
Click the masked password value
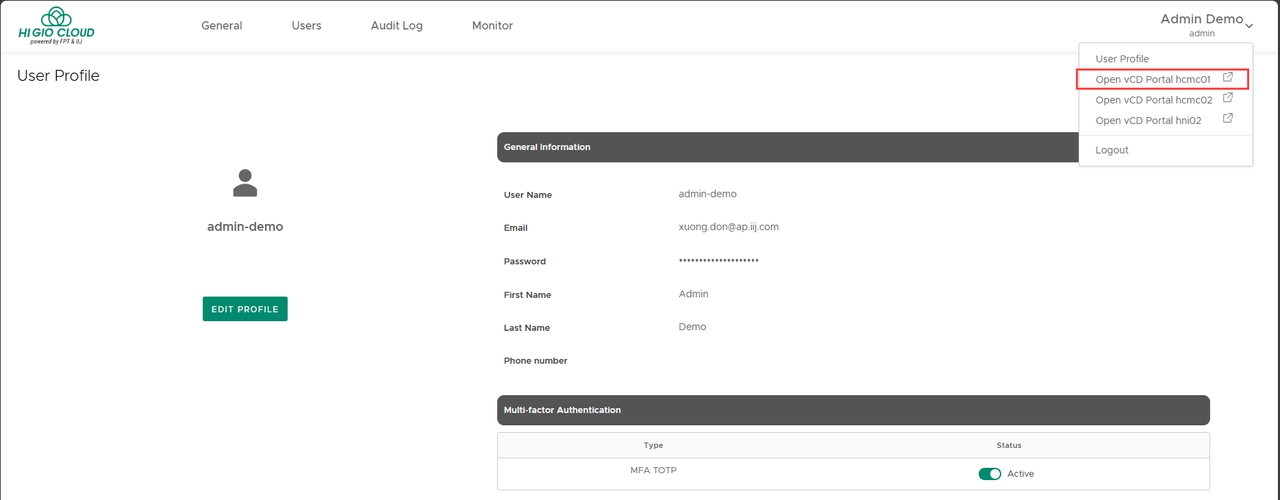tap(718, 261)
